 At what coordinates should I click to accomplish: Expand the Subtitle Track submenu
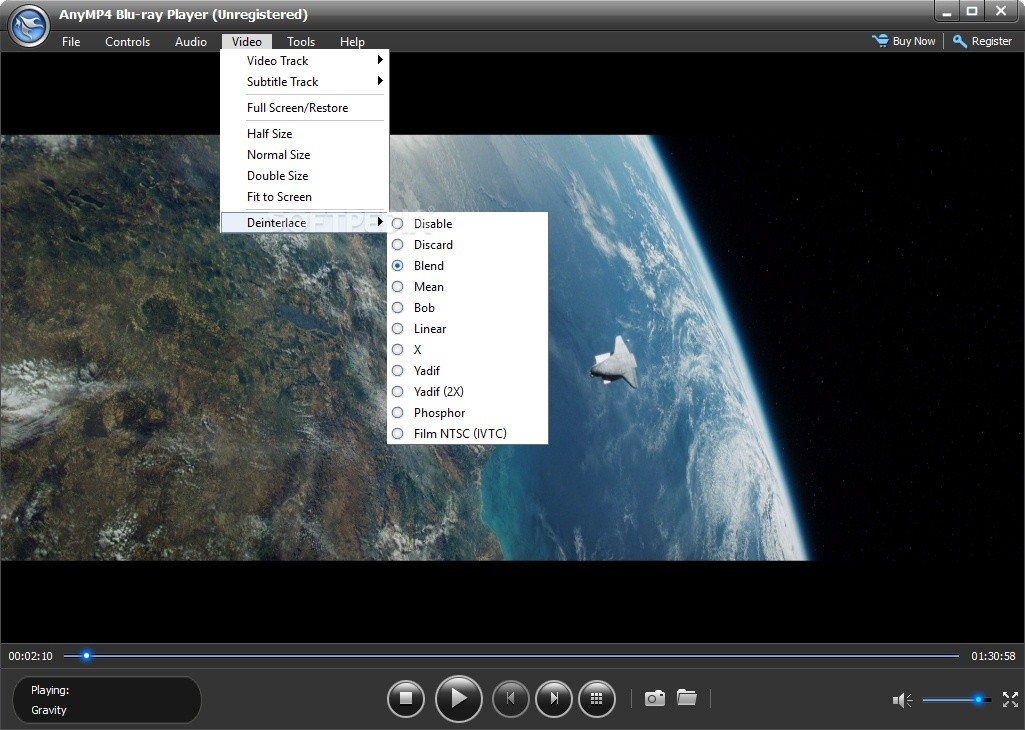coord(305,82)
